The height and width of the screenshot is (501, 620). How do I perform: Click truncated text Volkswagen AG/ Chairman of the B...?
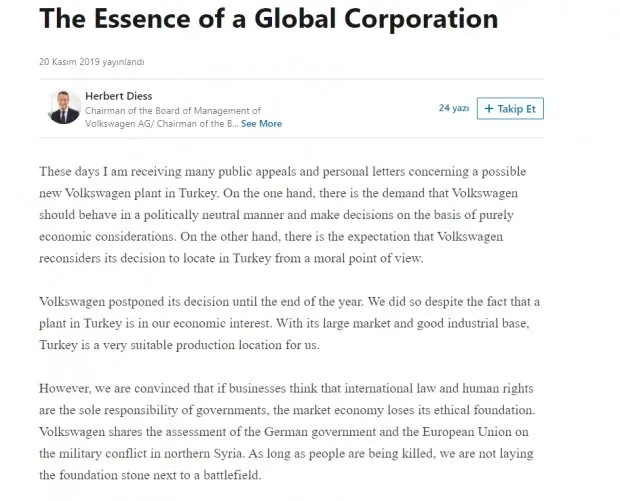(161, 124)
